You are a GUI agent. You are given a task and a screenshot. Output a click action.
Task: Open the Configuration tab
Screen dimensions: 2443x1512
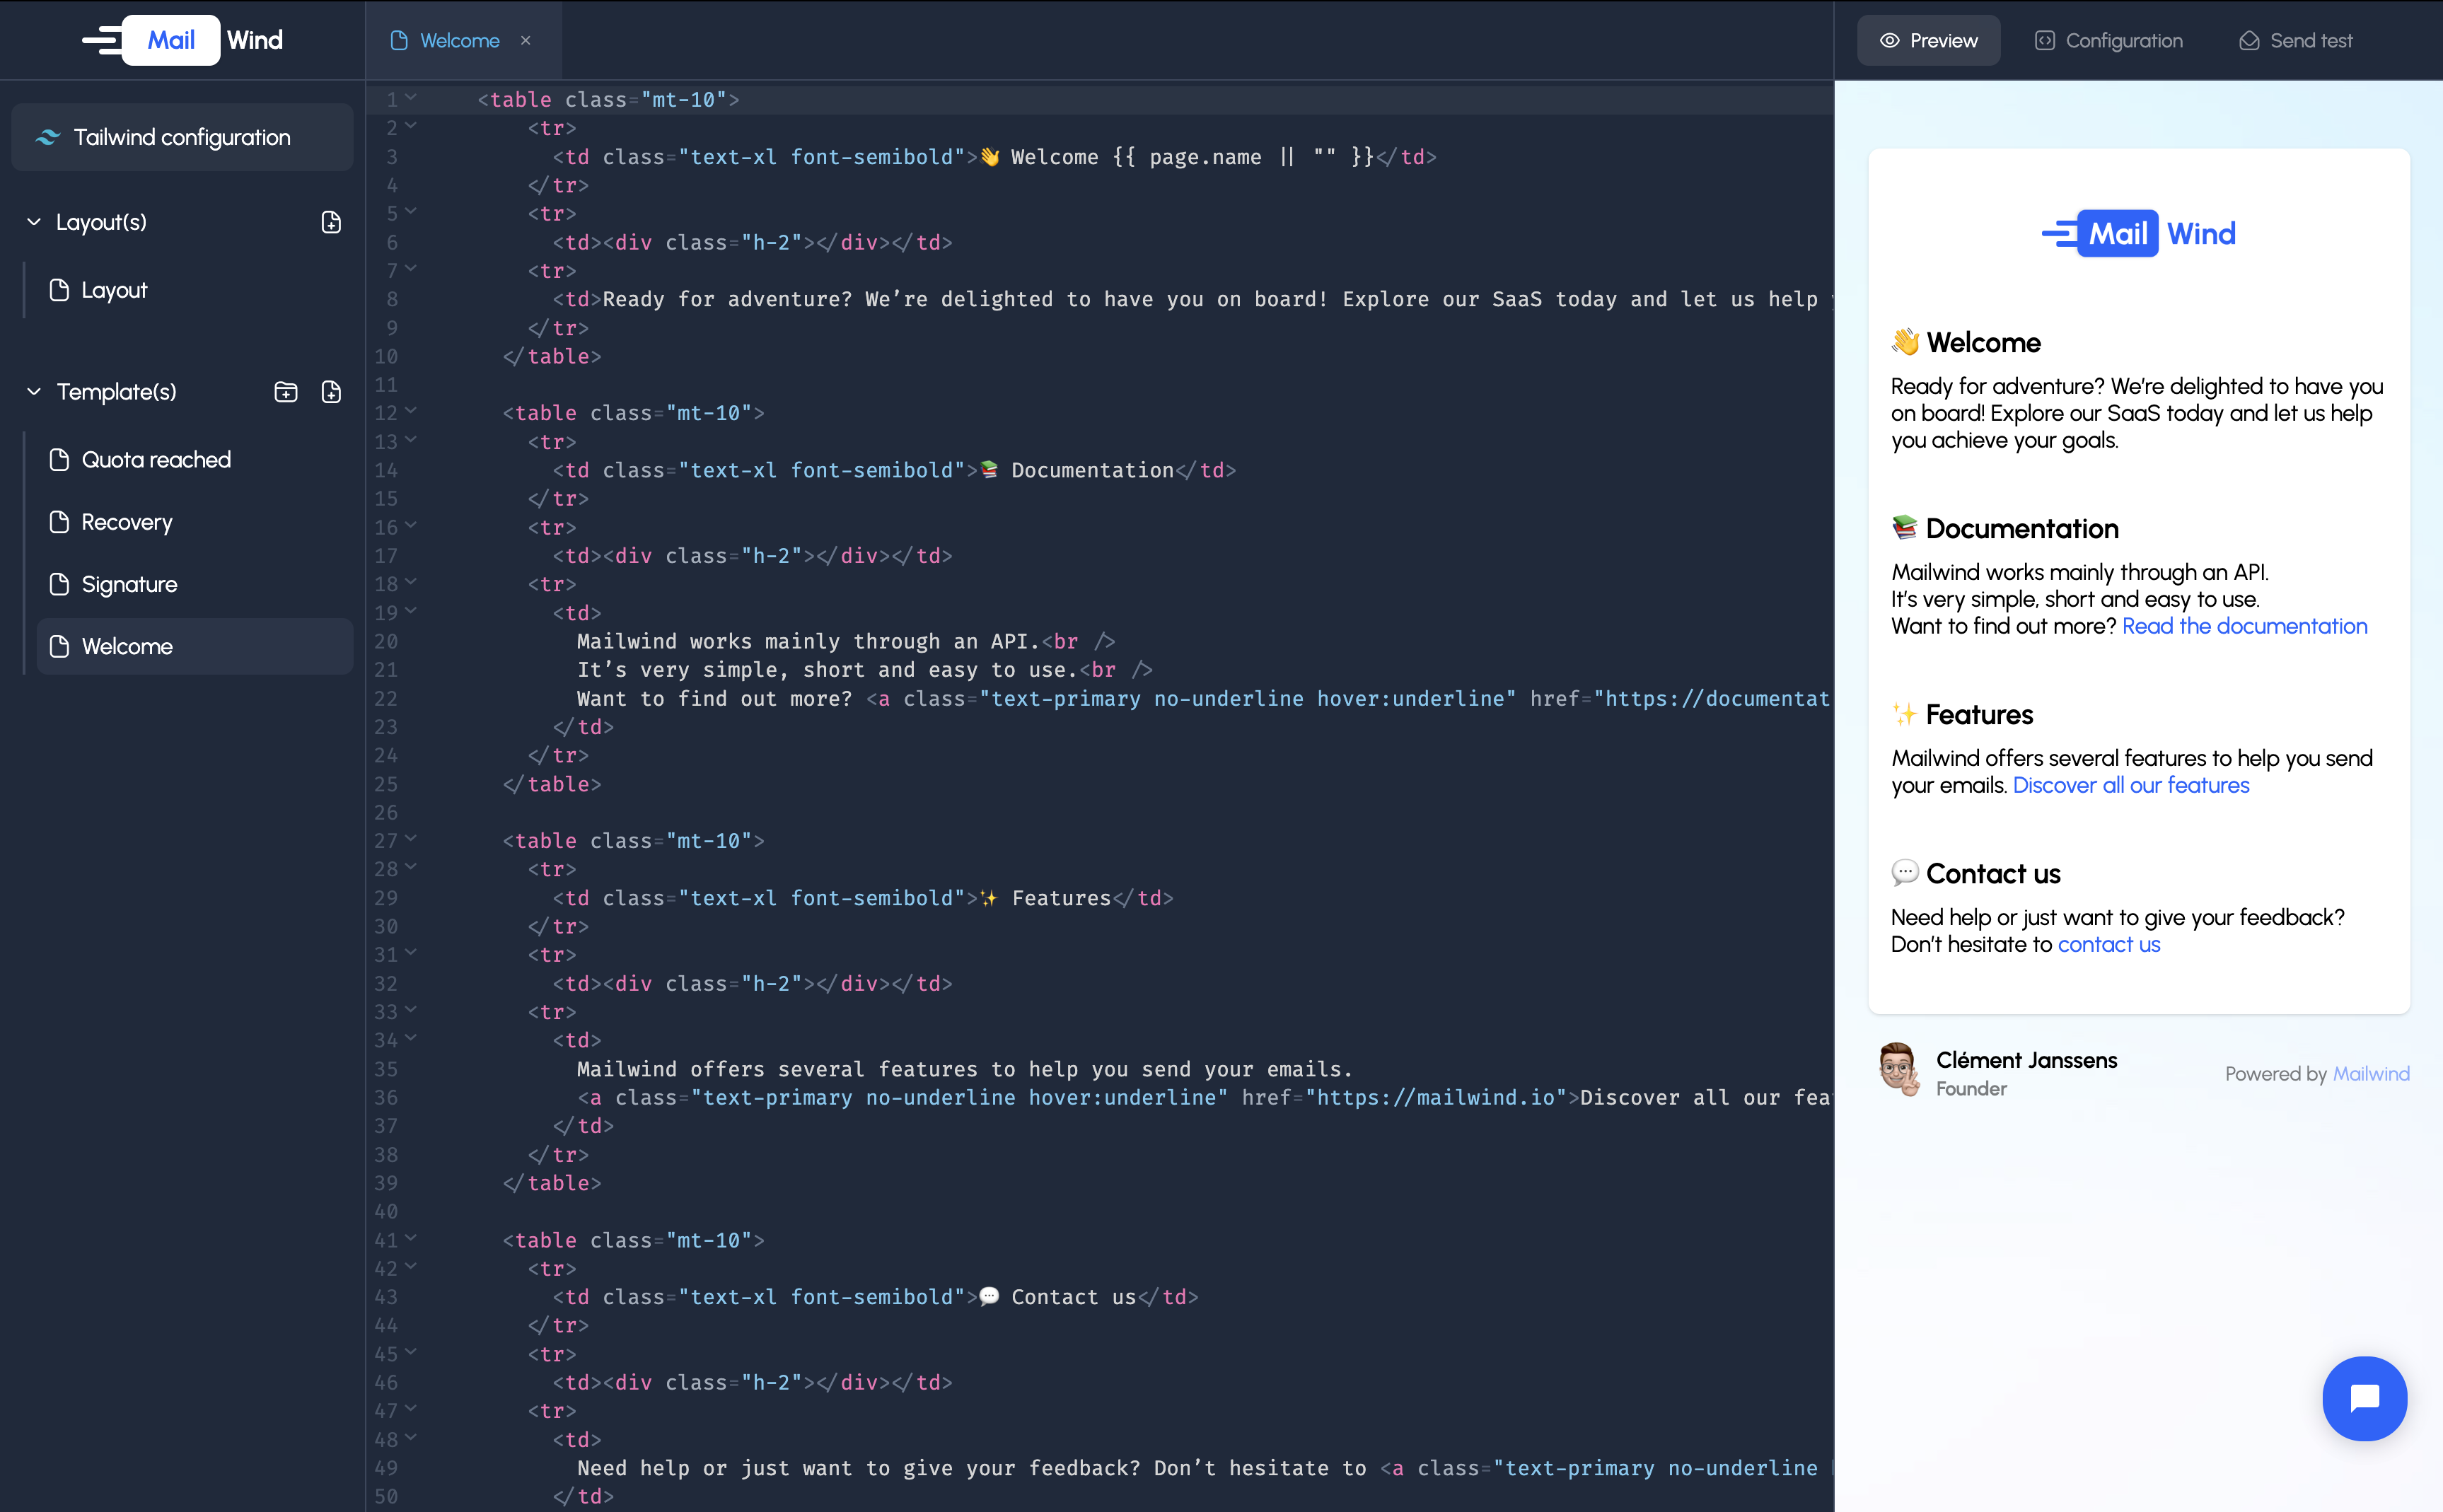(x=2108, y=41)
